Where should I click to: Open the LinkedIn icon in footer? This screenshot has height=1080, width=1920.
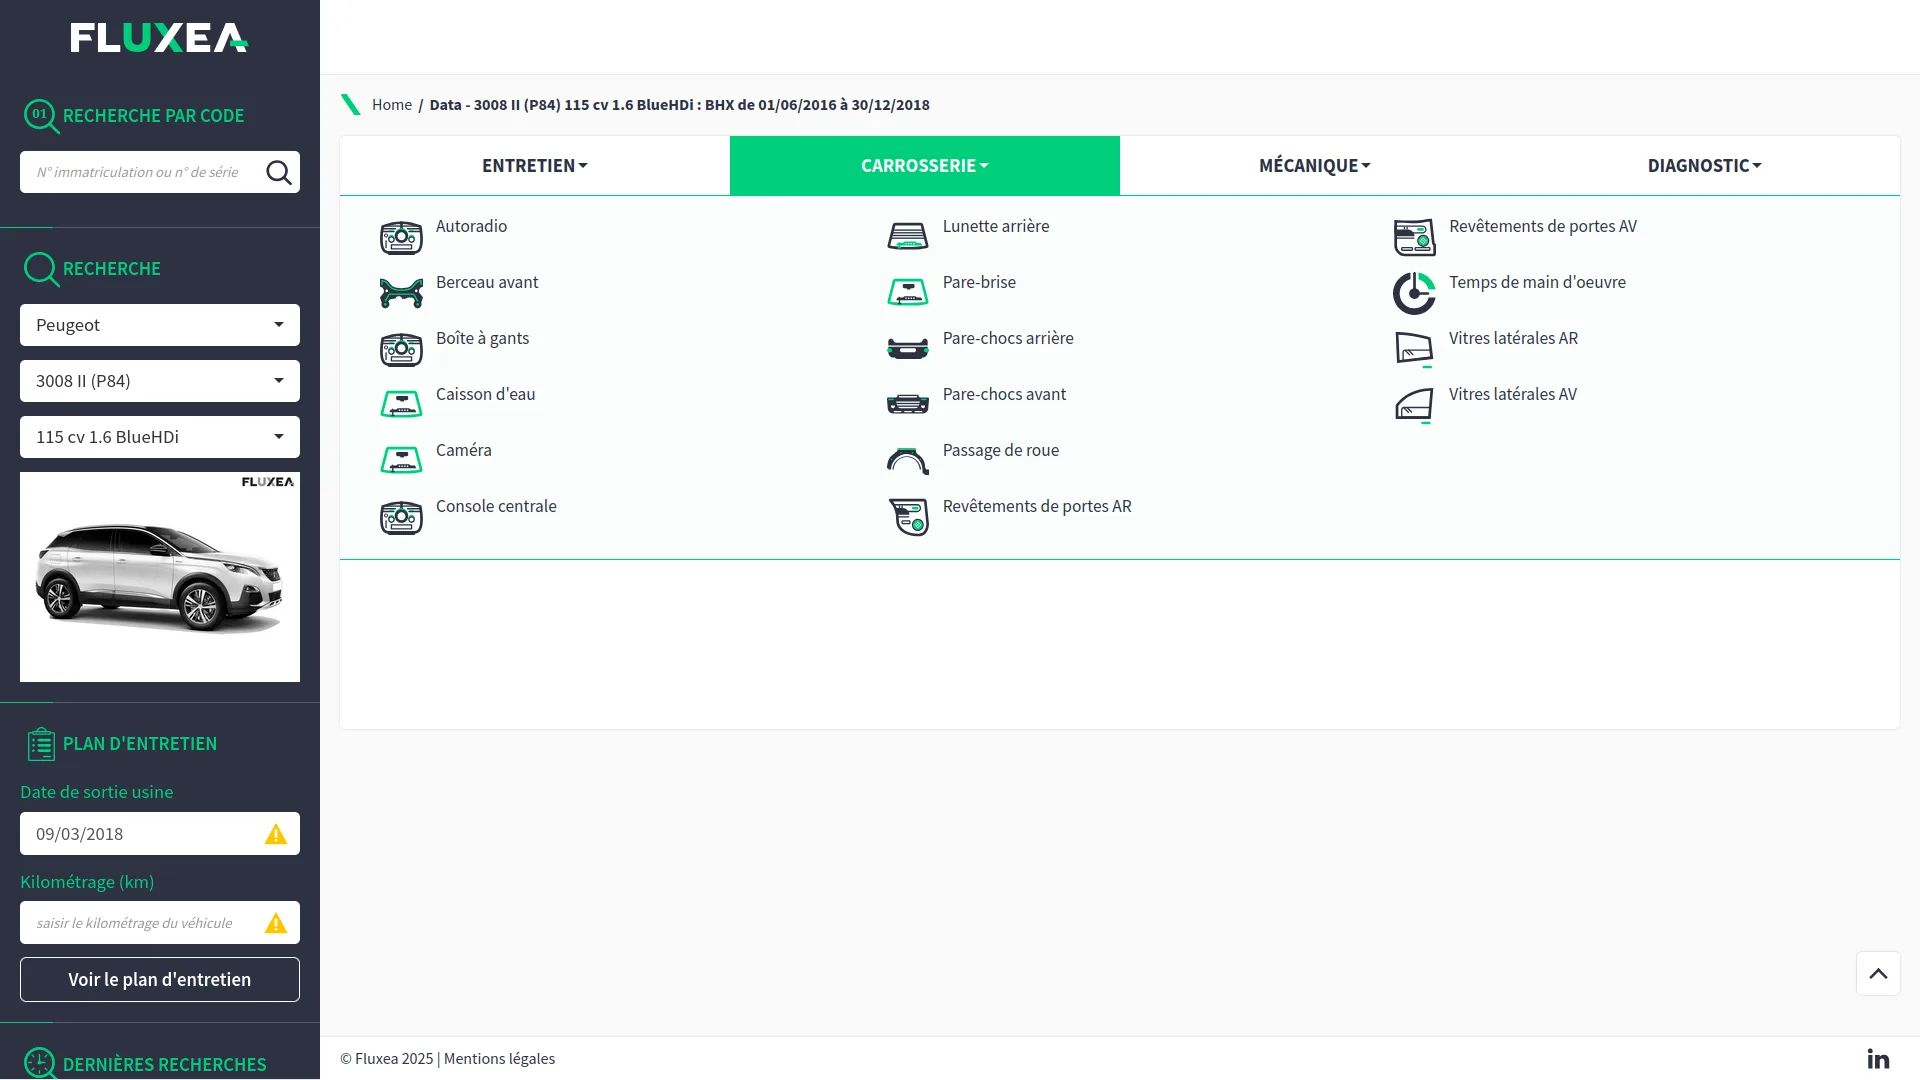point(1878,1058)
